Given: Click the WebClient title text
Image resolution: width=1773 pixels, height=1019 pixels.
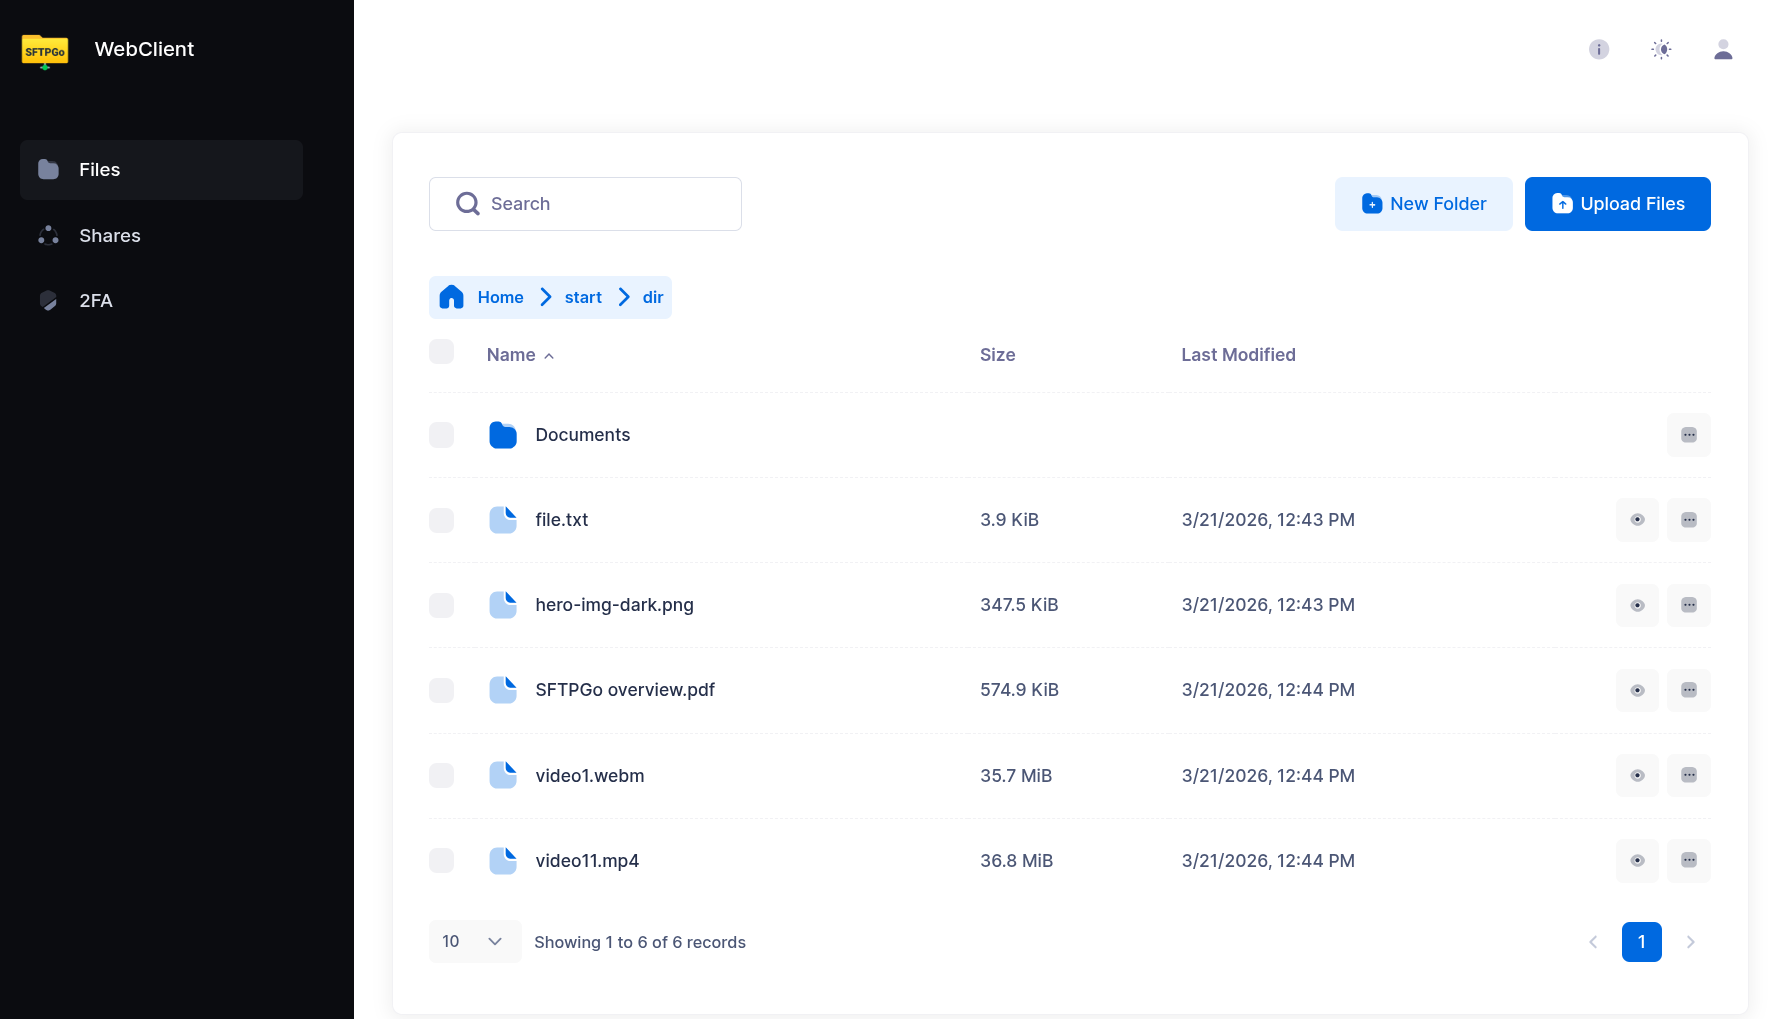Looking at the screenshot, I should 144,49.
